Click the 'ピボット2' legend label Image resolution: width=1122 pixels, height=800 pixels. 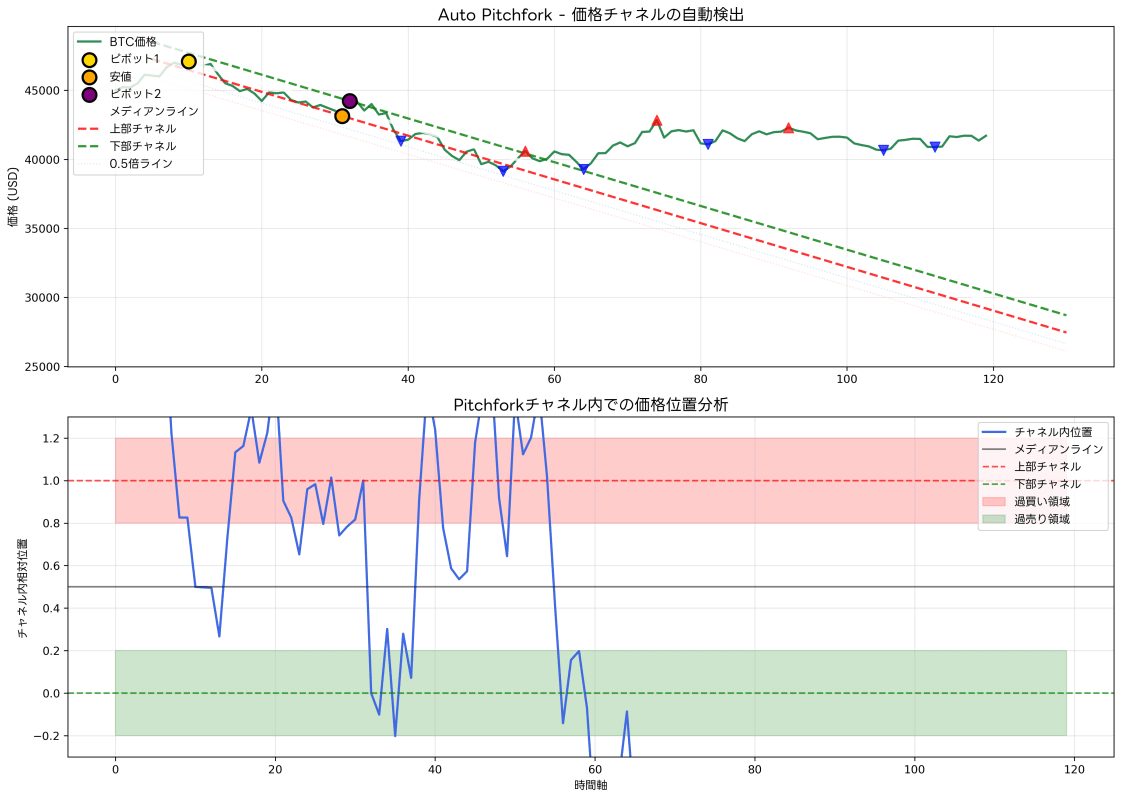[x=135, y=94]
